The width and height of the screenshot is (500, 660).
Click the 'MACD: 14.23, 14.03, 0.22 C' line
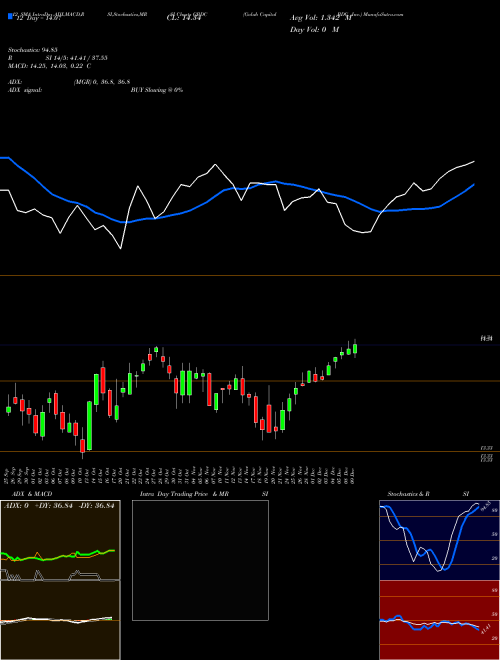(50, 66)
